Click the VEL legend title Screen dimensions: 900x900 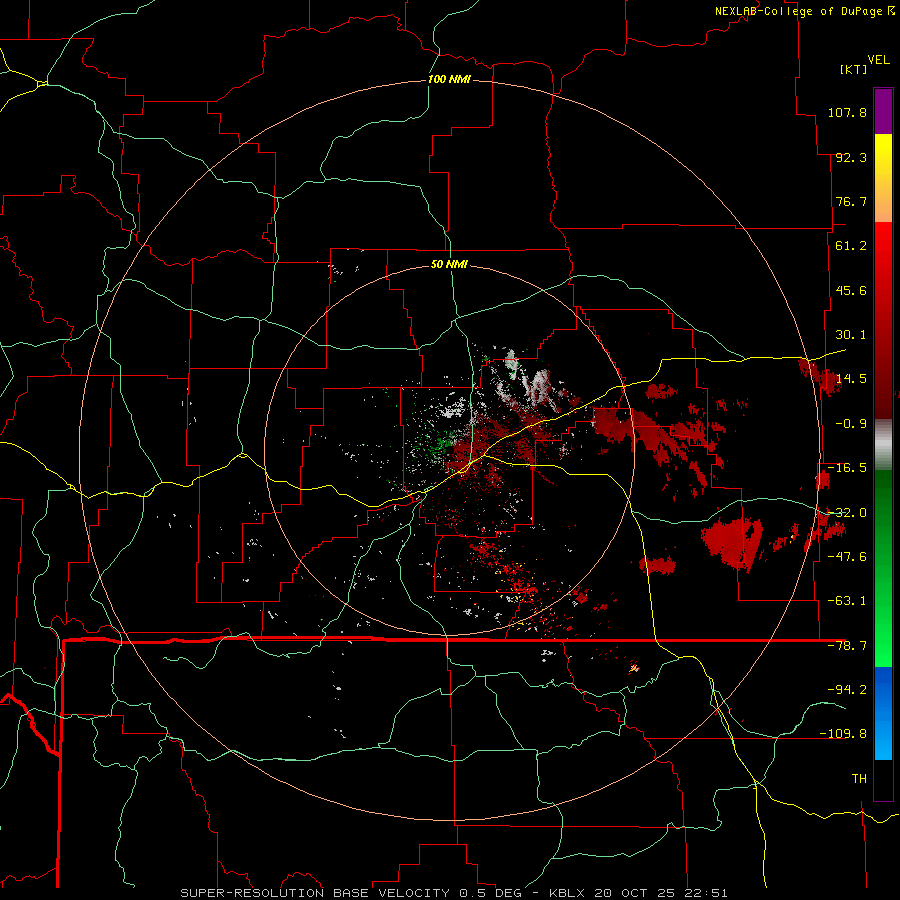pos(878,60)
